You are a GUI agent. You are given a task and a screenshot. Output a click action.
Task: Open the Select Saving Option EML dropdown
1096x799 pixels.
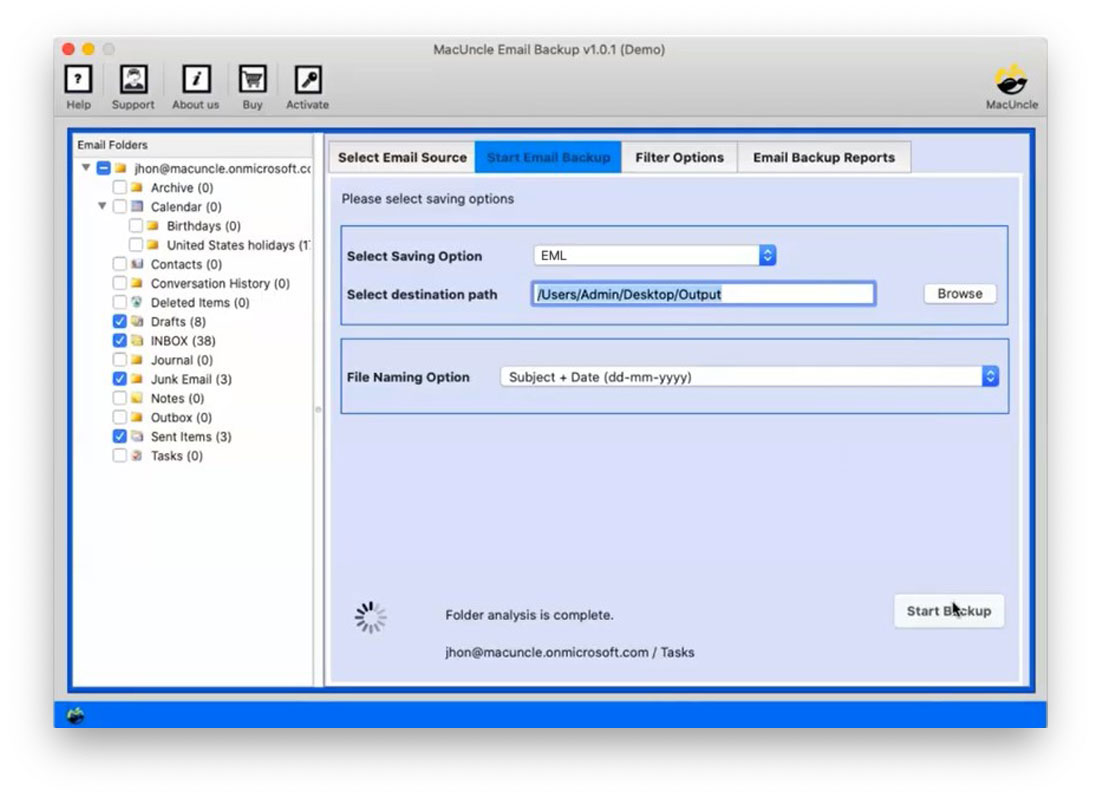pos(655,255)
